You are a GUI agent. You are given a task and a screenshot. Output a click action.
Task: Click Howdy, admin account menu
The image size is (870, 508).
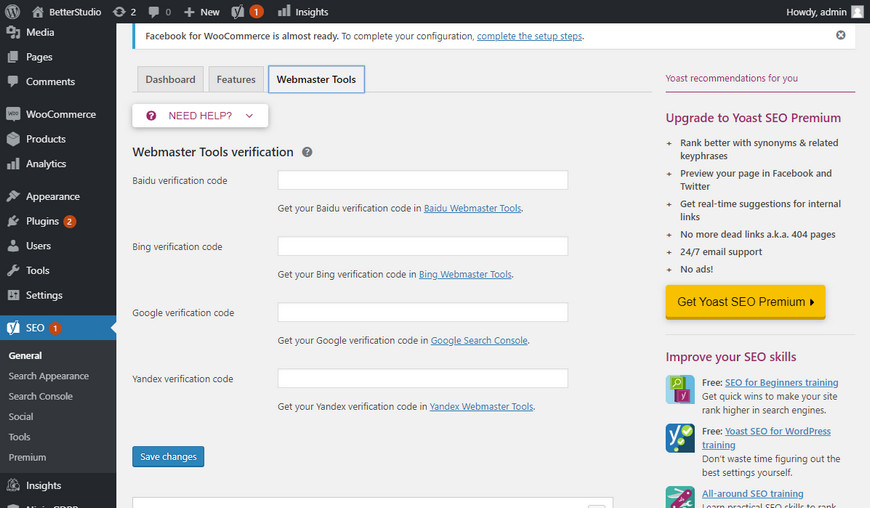(x=825, y=12)
